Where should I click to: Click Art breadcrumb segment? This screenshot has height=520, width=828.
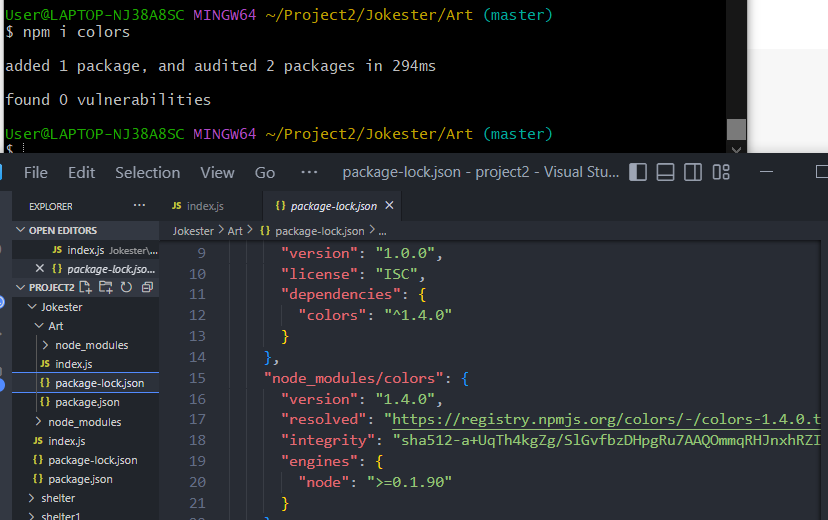coord(235,231)
